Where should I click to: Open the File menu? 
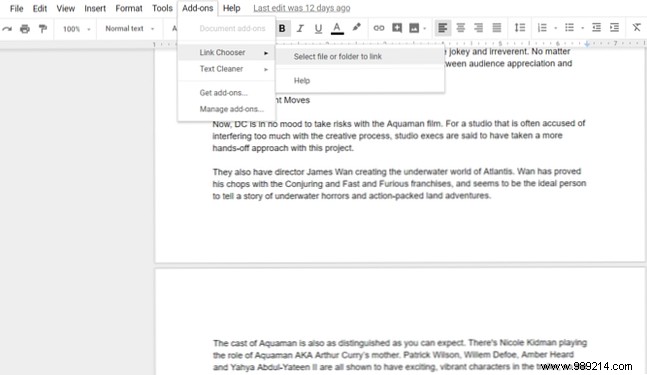click(x=17, y=8)
